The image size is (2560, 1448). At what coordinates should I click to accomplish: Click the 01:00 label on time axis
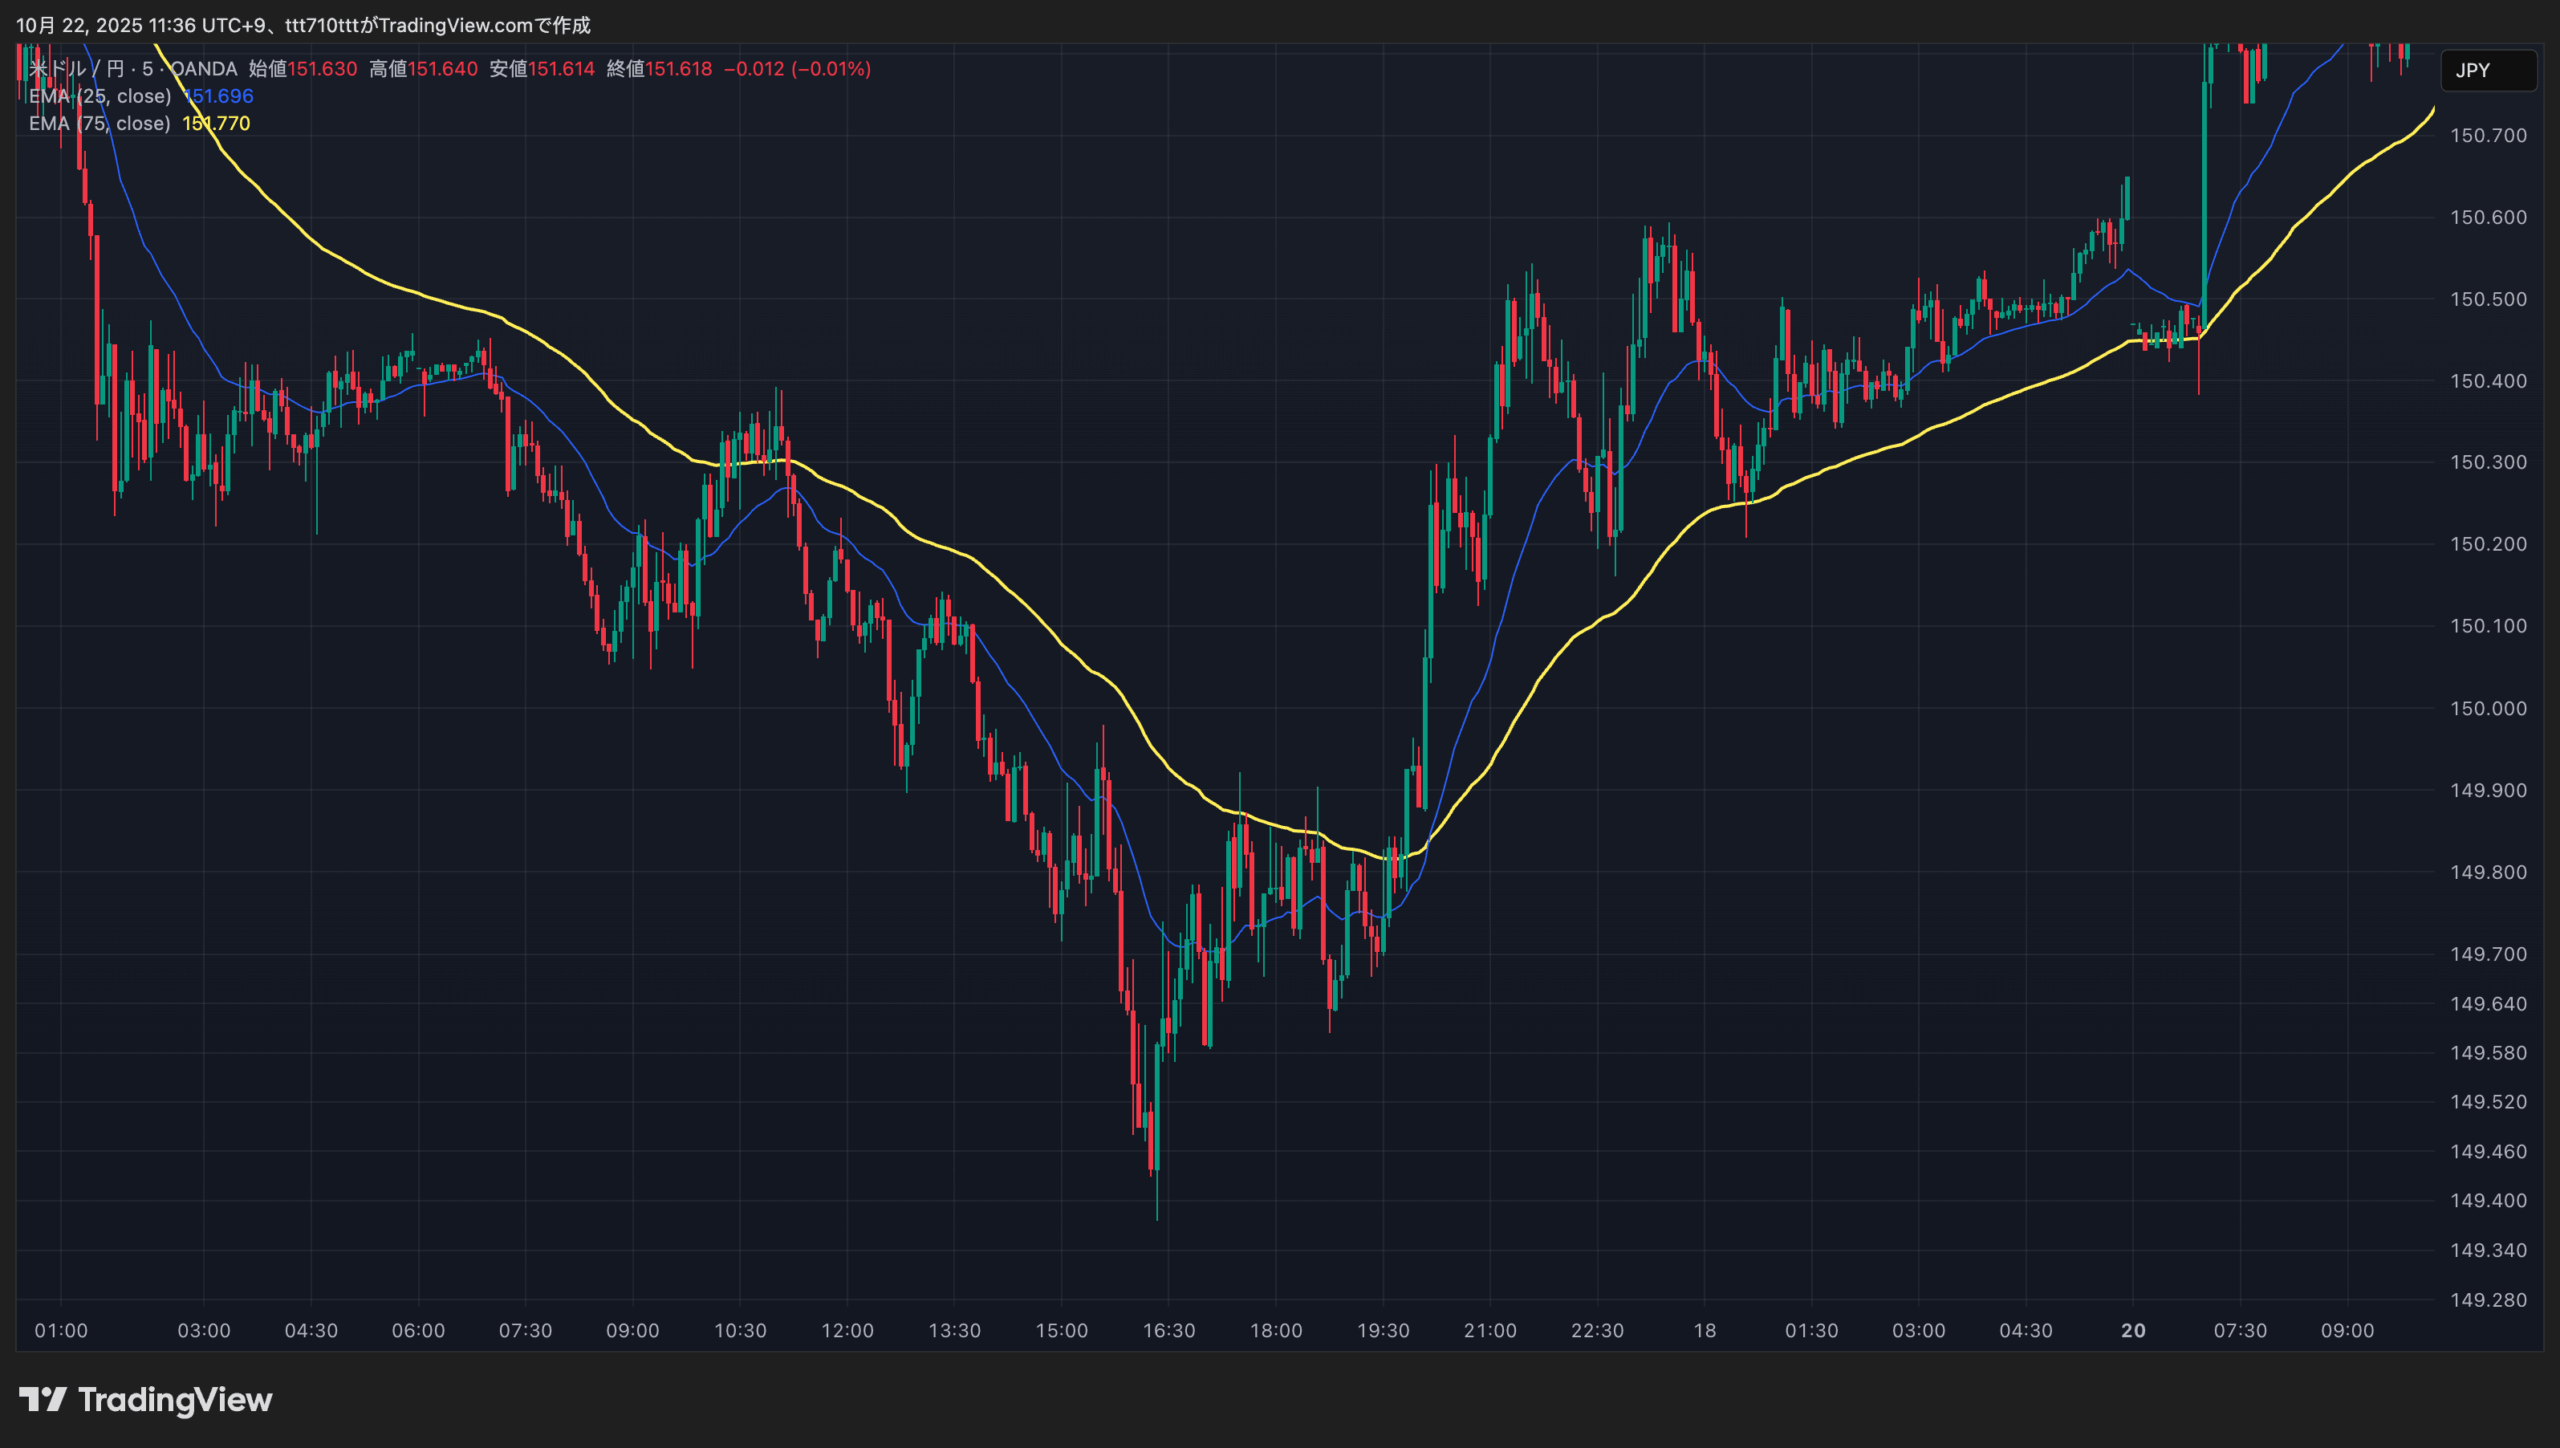point(61,1330)
